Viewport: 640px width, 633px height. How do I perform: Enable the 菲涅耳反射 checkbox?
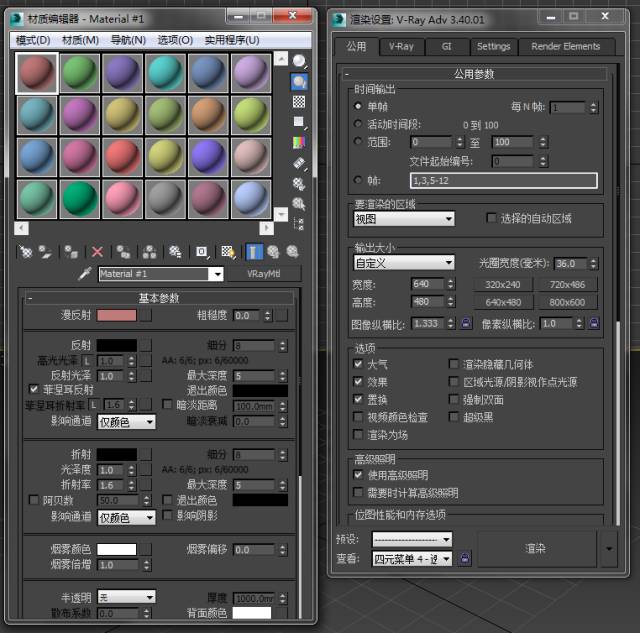pyautogui.click(x=33, y=389)
